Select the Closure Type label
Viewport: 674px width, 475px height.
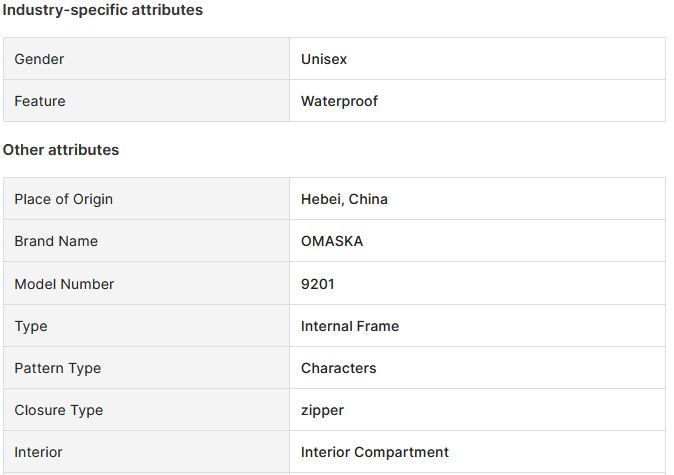(58, 410)
